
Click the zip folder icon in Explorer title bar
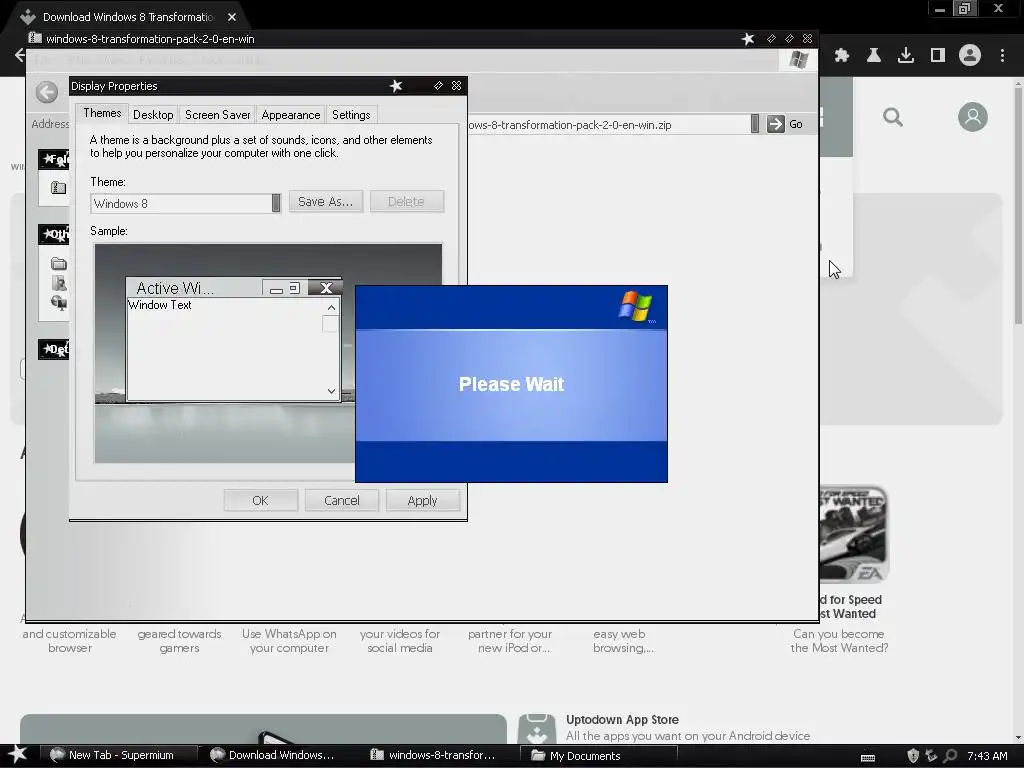(x=35, y=39)
